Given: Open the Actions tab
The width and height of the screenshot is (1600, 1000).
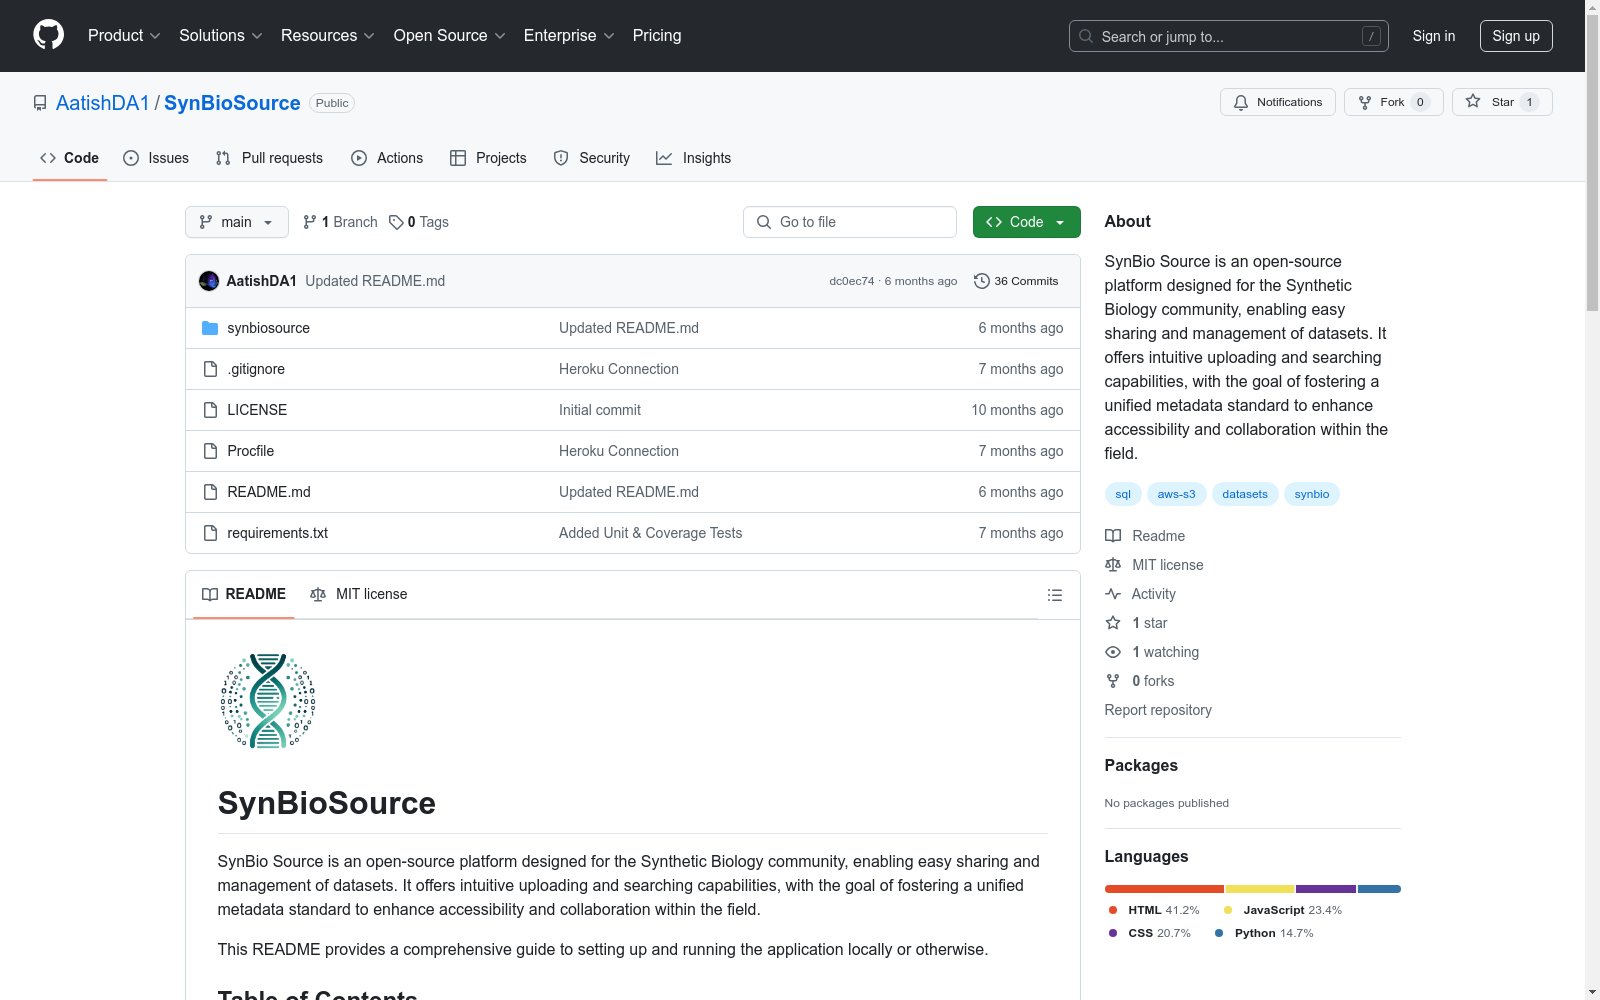Looking at the screenshot, I should 387,158.
